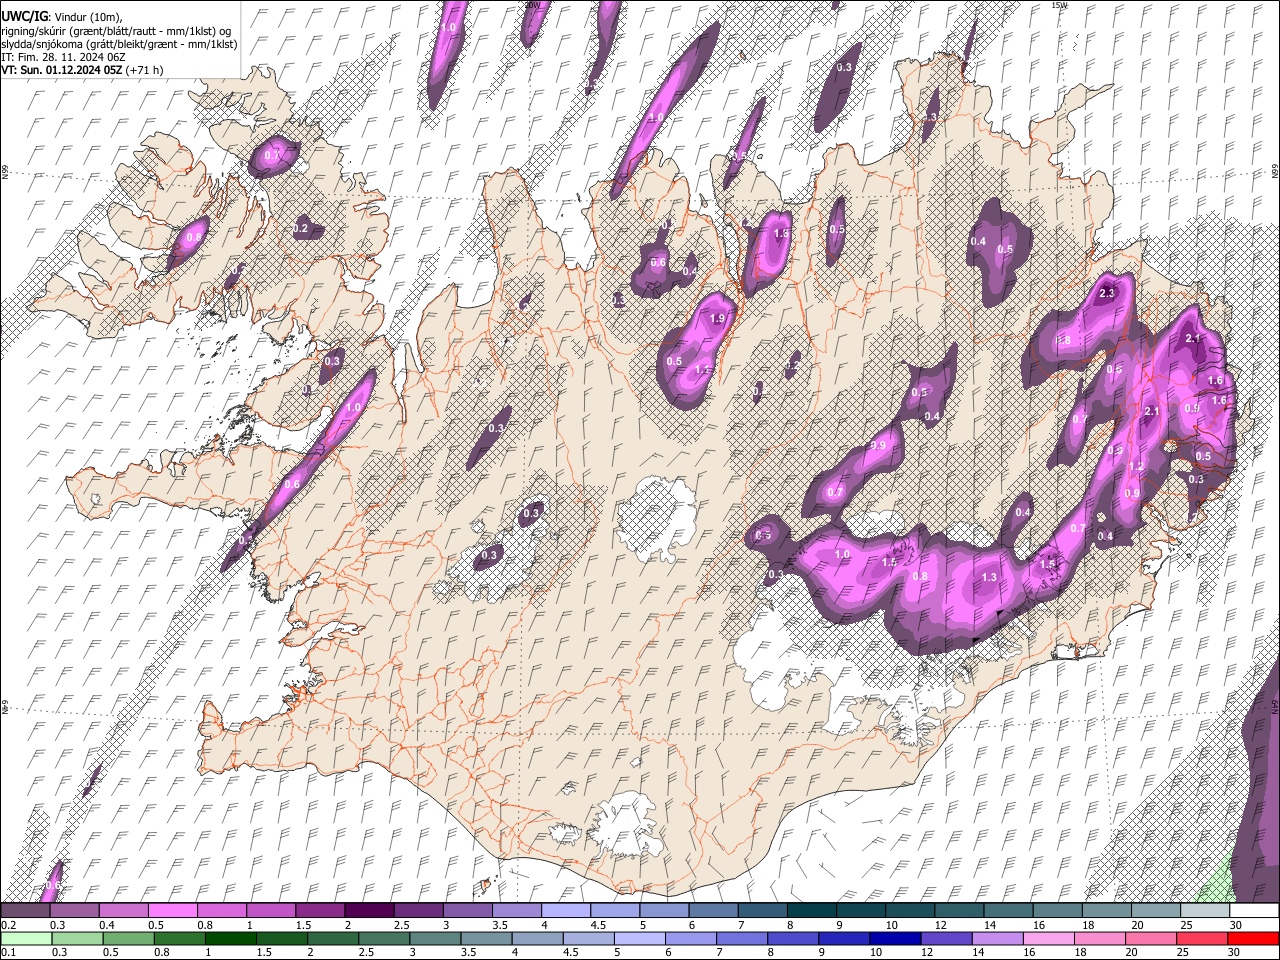Viewport: 1280px width, 960px height.
Task: Click the 'UWC/IG: Vindur (10m),' title line
Action: [x=63, y=17]
